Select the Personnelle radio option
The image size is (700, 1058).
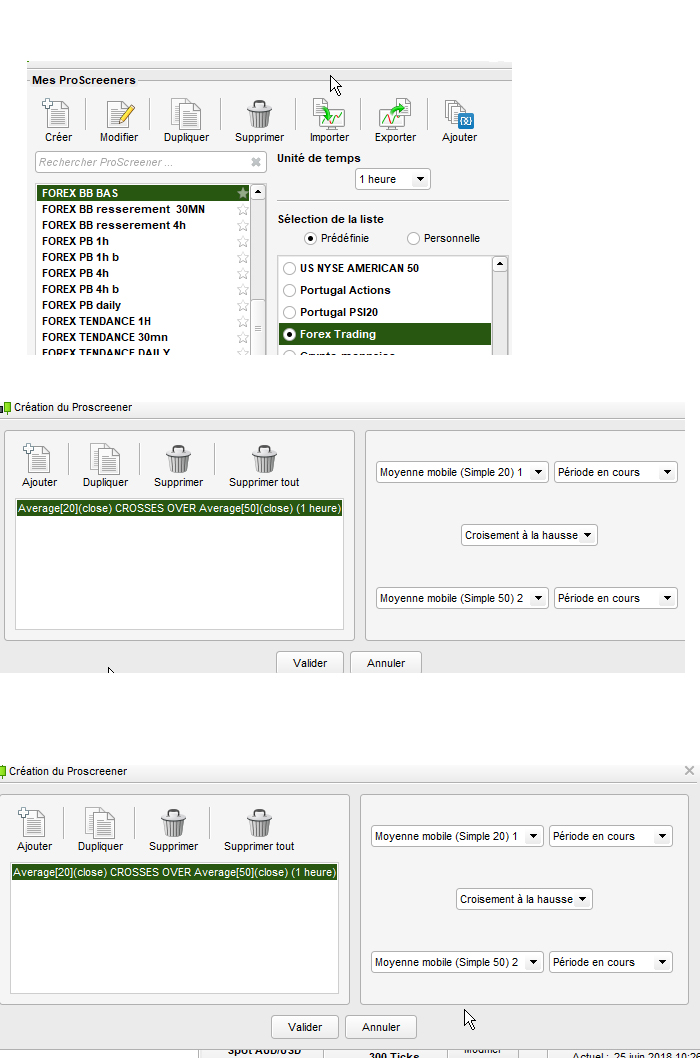pos(413,238)
